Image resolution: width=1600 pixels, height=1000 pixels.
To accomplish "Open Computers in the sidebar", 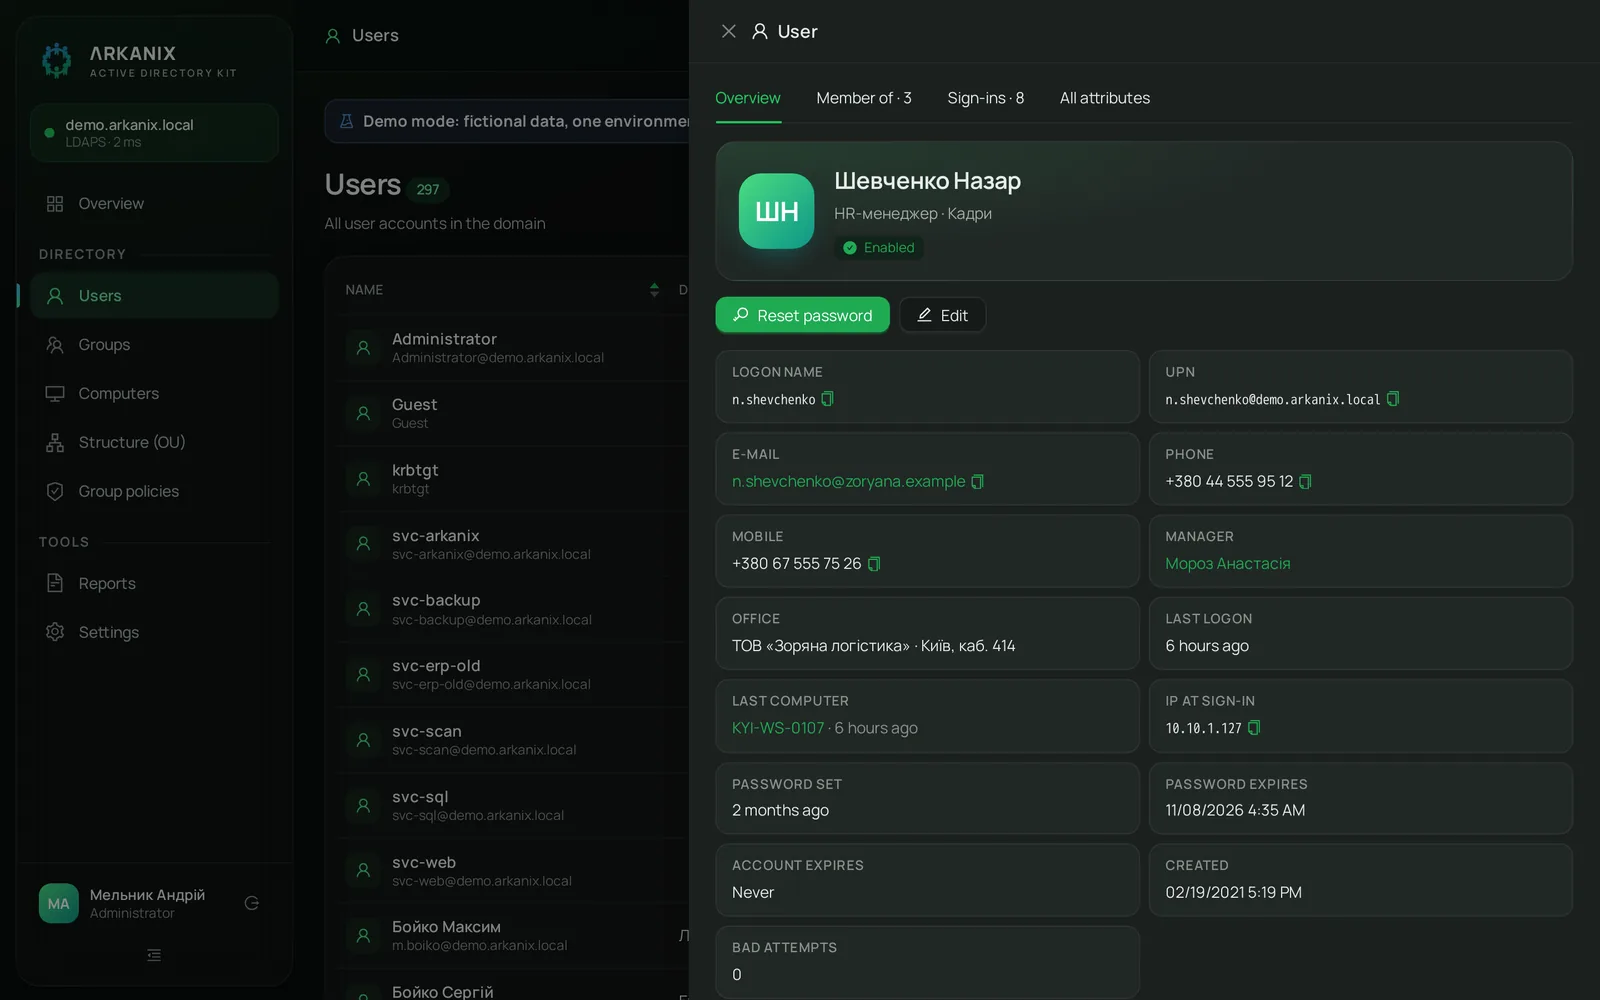I will coord(154,394).
